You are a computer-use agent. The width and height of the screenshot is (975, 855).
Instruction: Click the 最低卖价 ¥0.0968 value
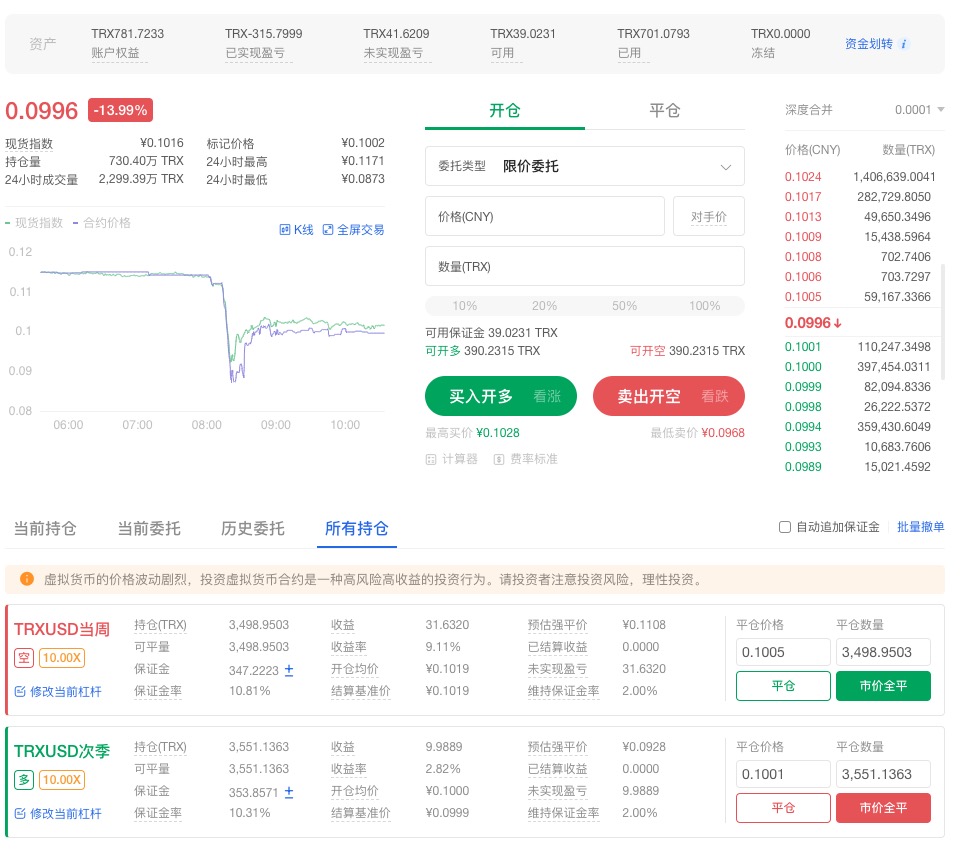(x=723, y=433)
